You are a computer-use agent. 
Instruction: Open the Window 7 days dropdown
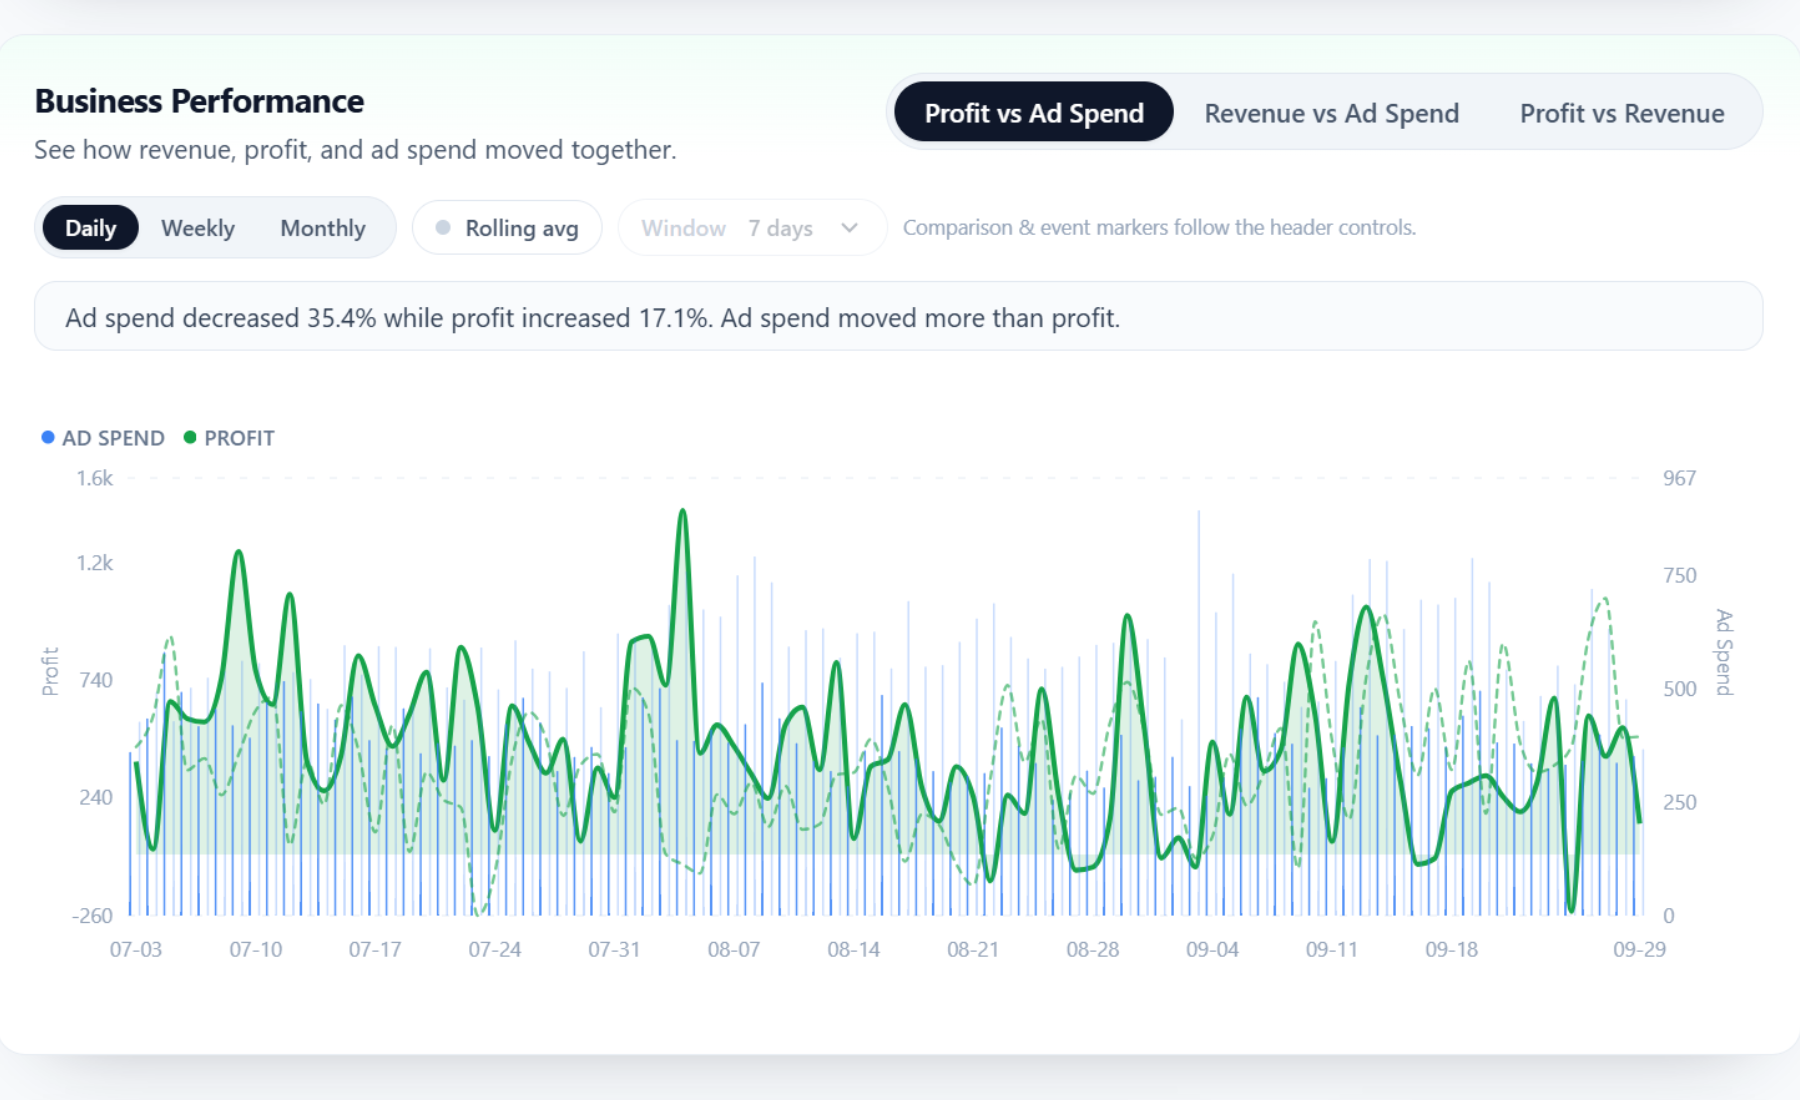pos(752,228)
